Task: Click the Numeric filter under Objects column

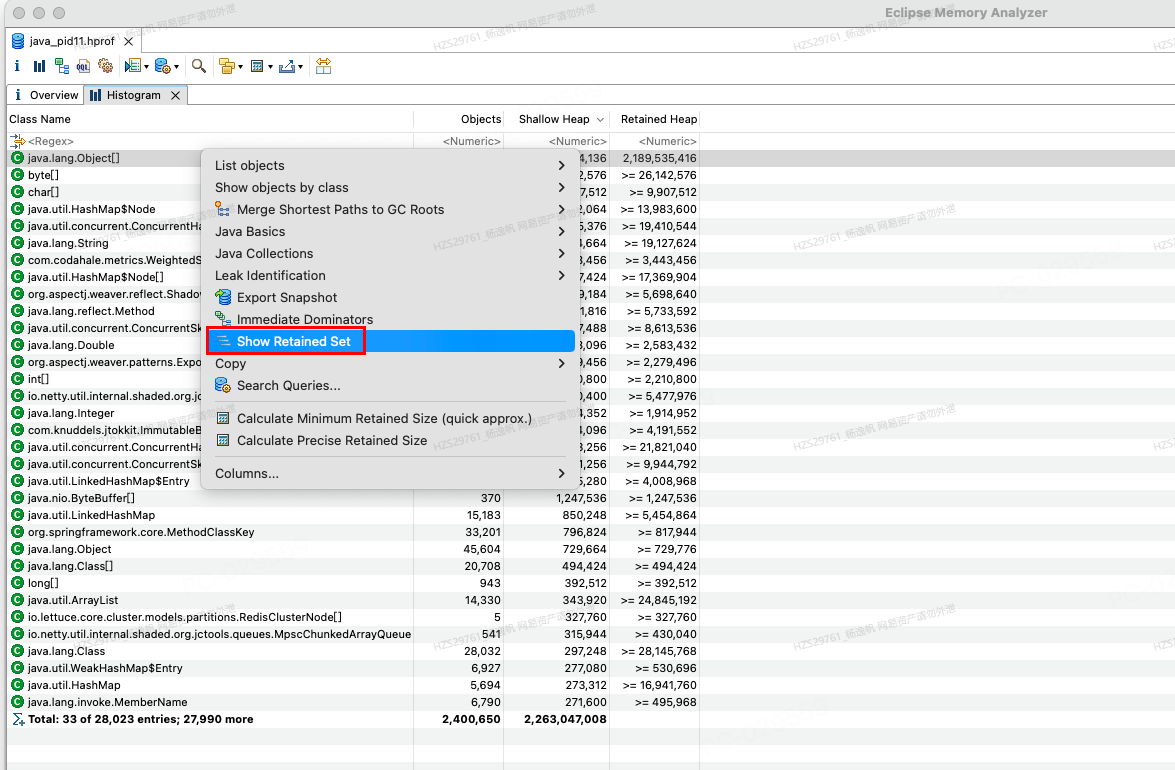Action: (x=459, y=141)
